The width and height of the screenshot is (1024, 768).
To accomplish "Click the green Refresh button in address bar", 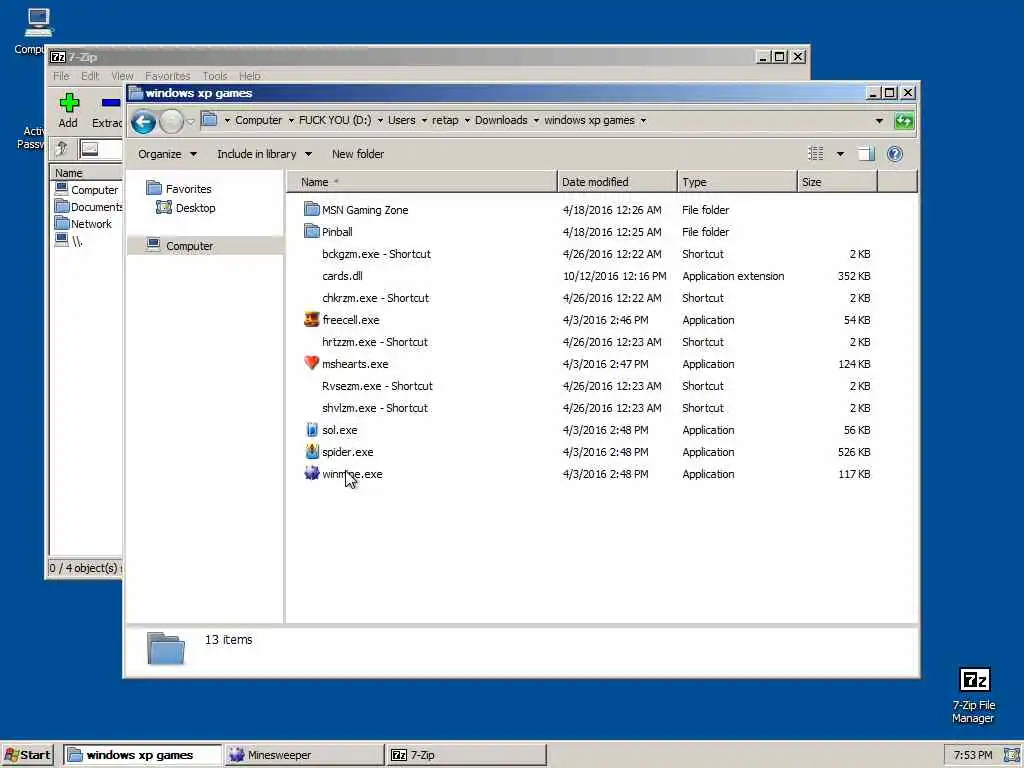I will pos(904,121).
